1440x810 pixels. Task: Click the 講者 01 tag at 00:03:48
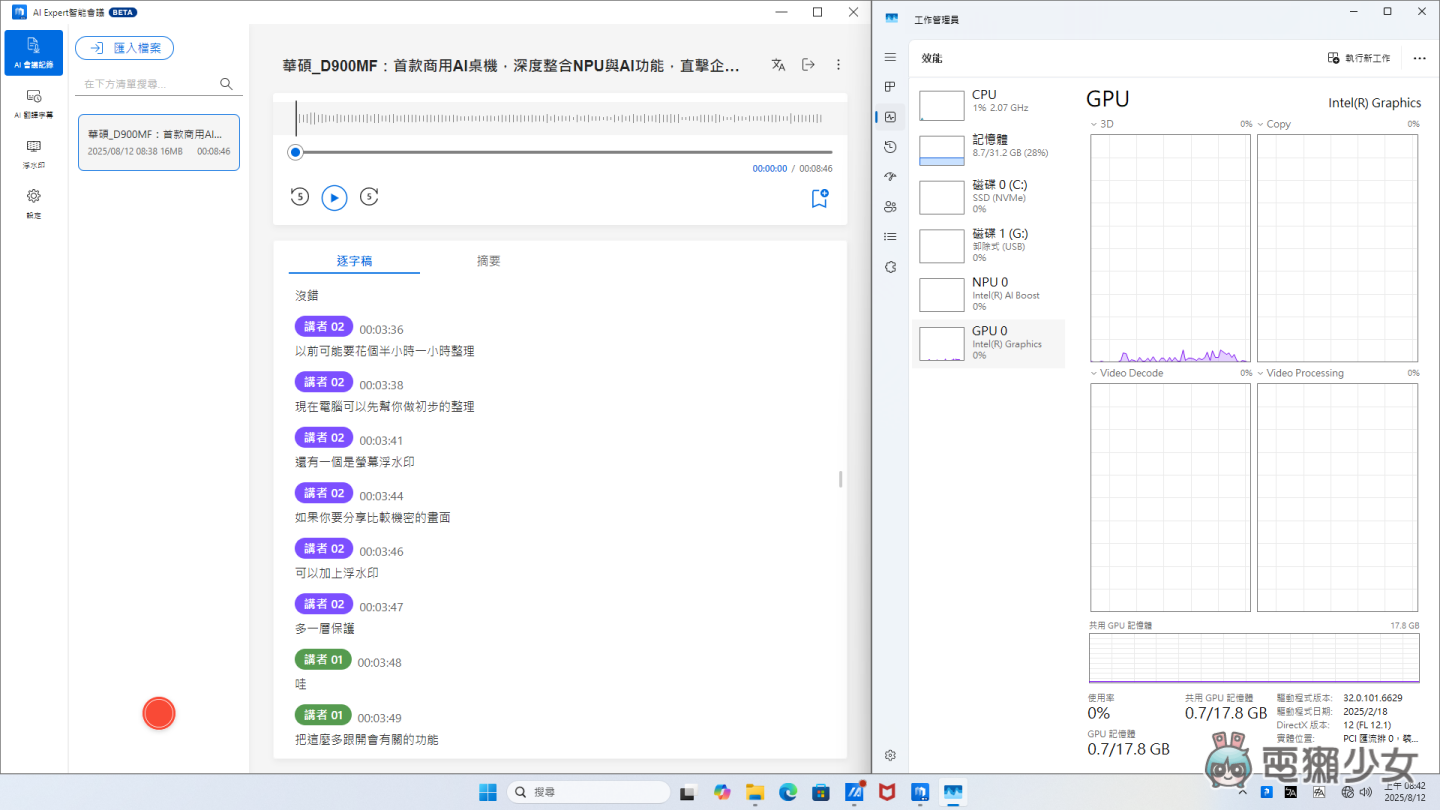(323, 660)
